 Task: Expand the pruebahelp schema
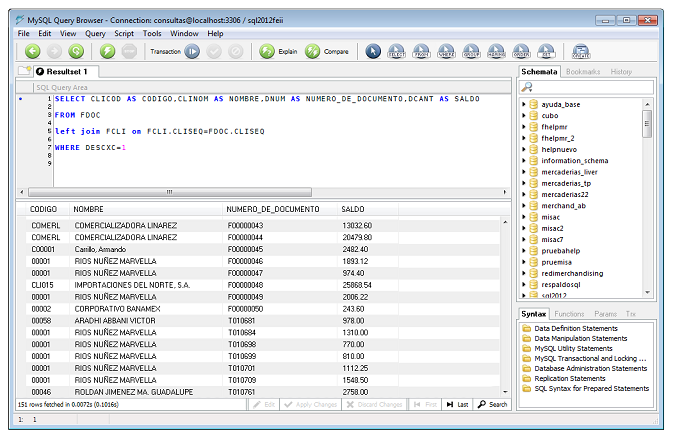[x=524, y=251]
